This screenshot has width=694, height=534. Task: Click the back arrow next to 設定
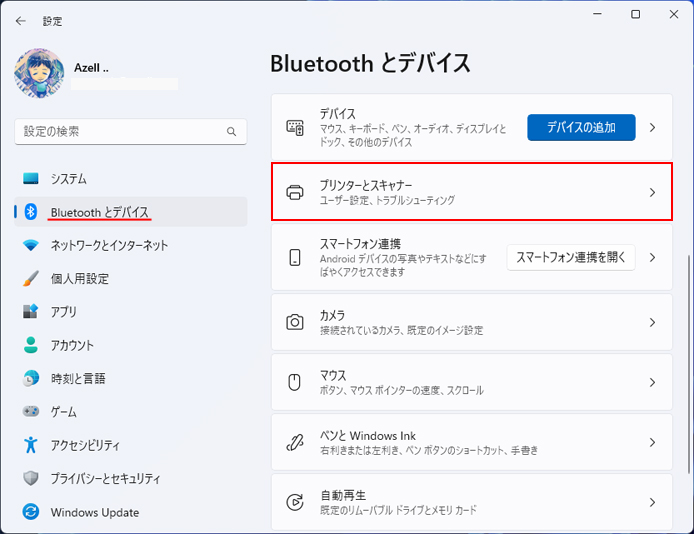point(20,21)
